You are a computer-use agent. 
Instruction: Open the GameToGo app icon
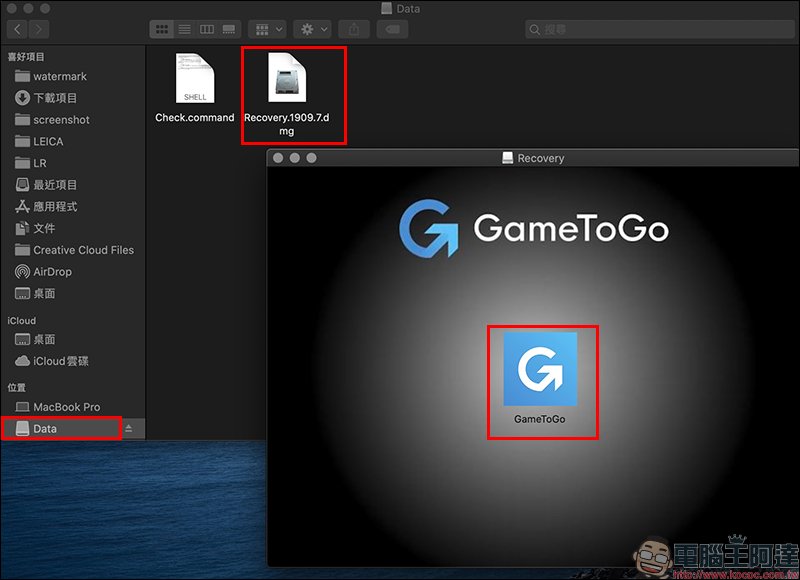tap(540, 369)
